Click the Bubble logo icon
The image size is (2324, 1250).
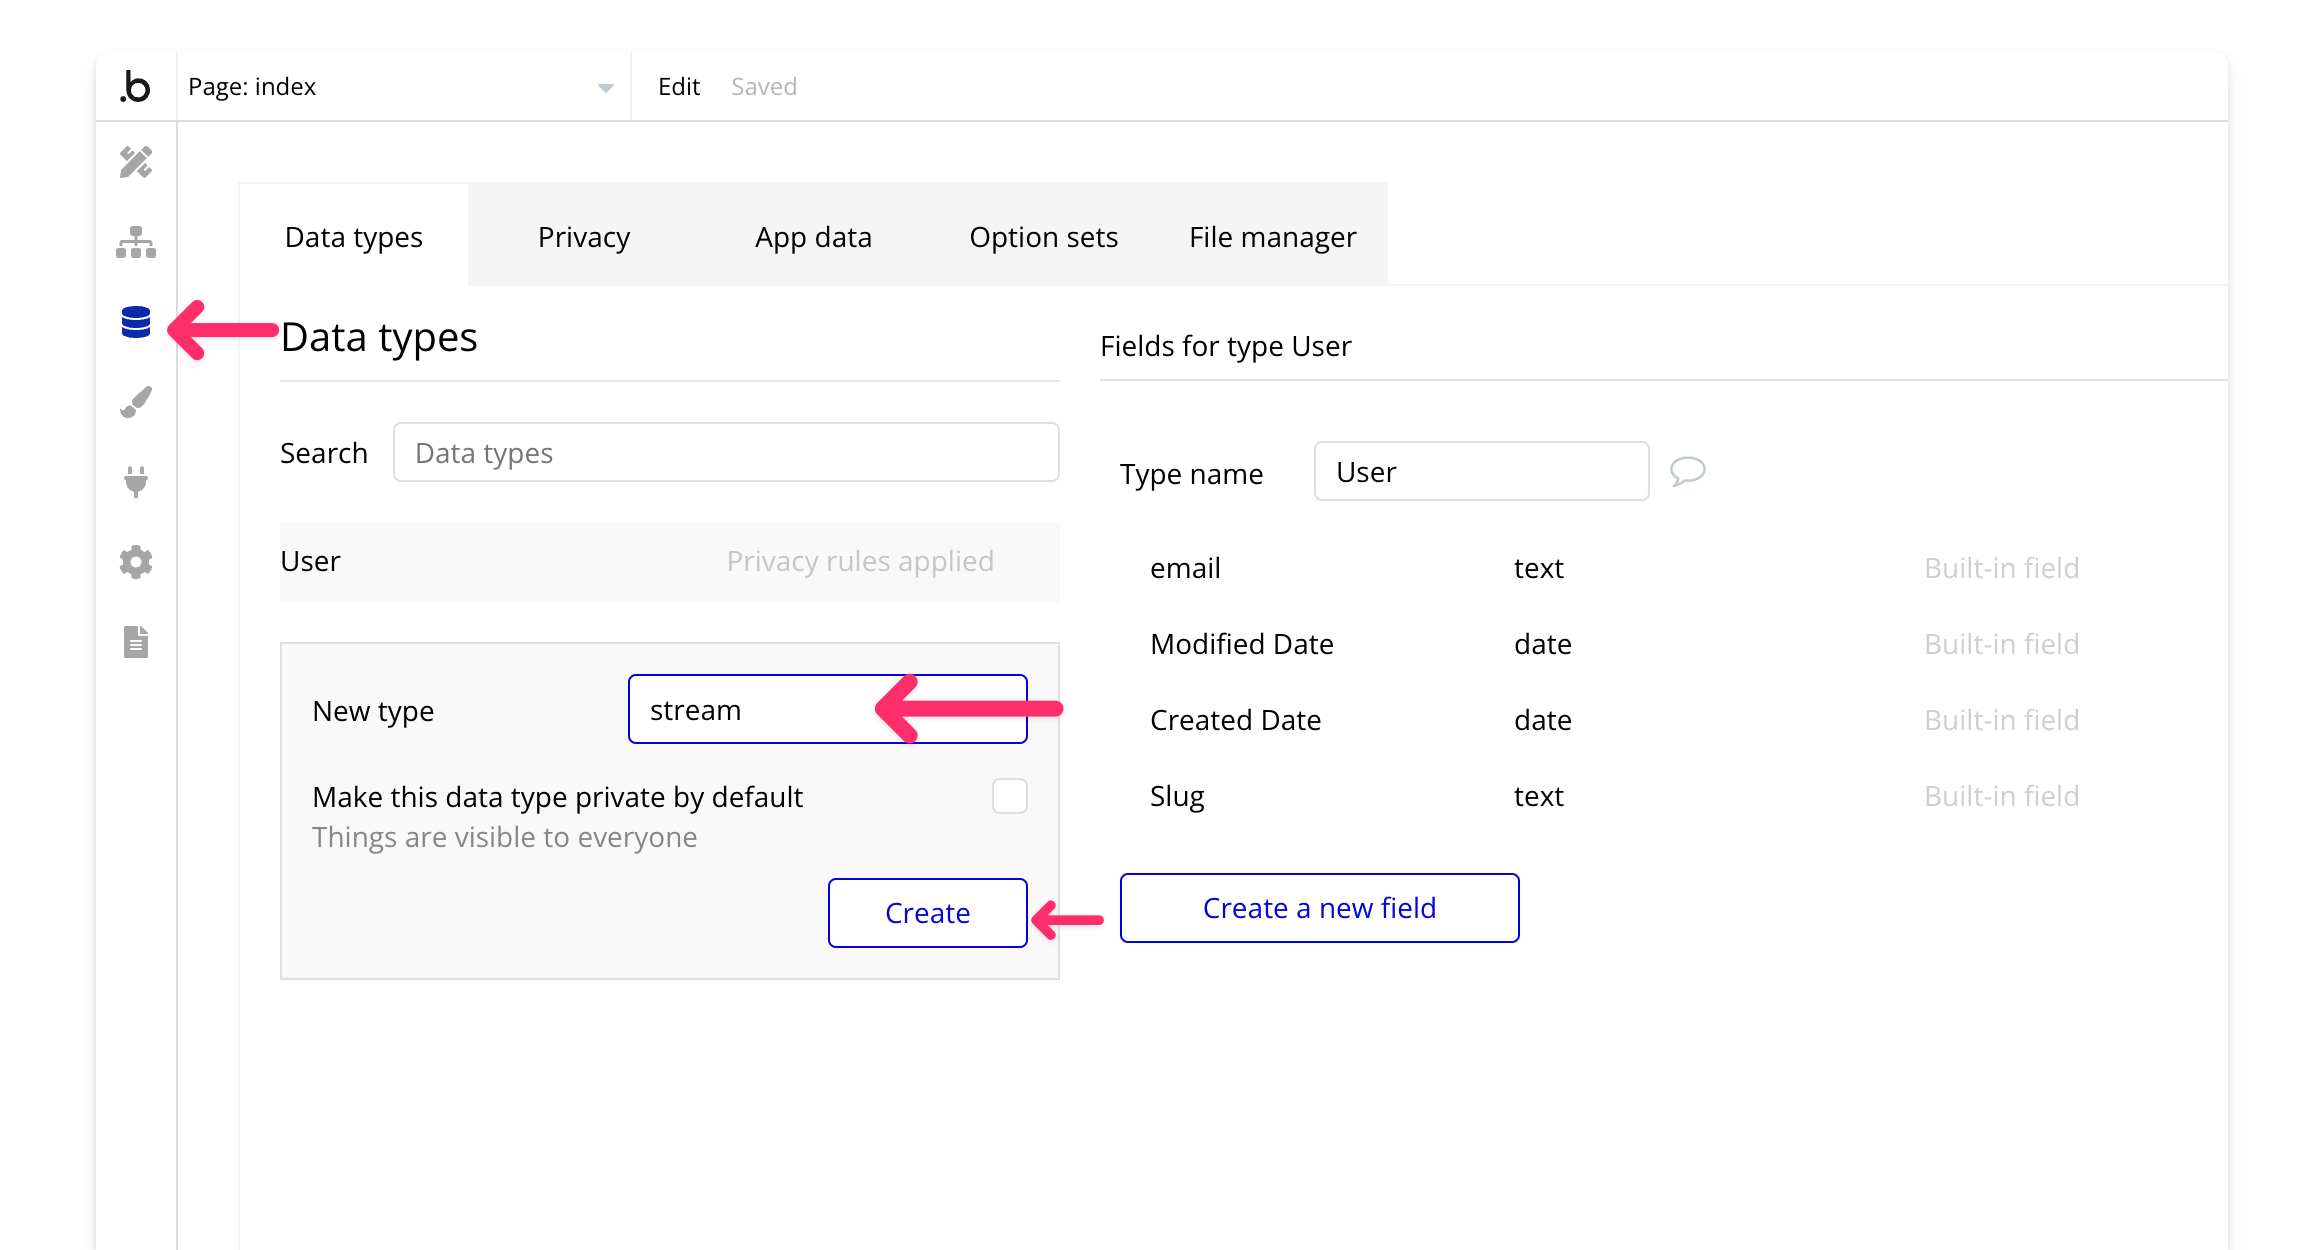(135, 87)
